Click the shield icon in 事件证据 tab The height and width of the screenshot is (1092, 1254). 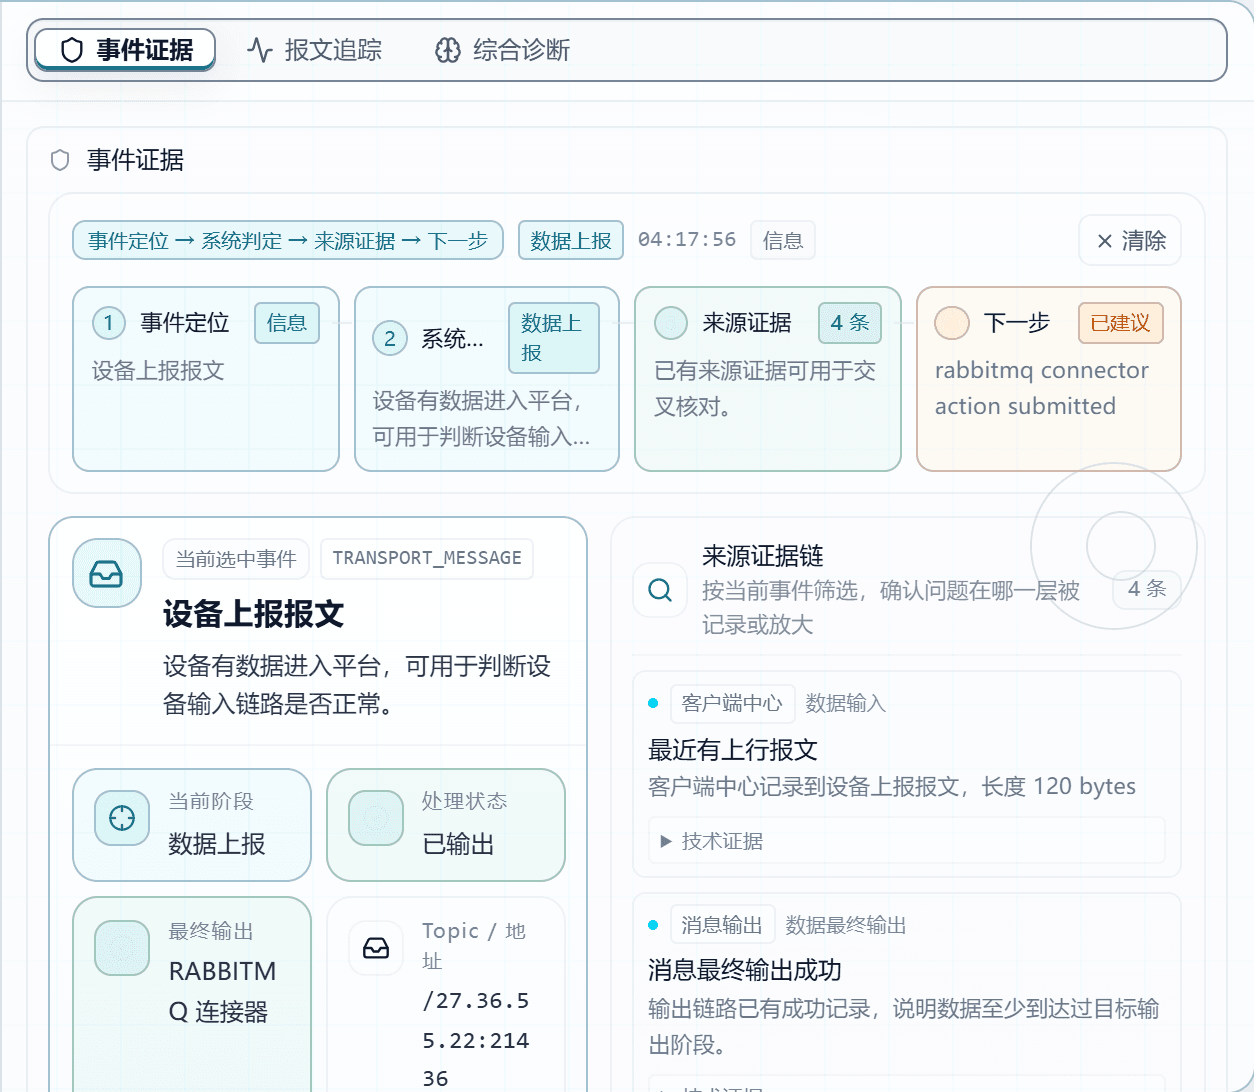72,50
